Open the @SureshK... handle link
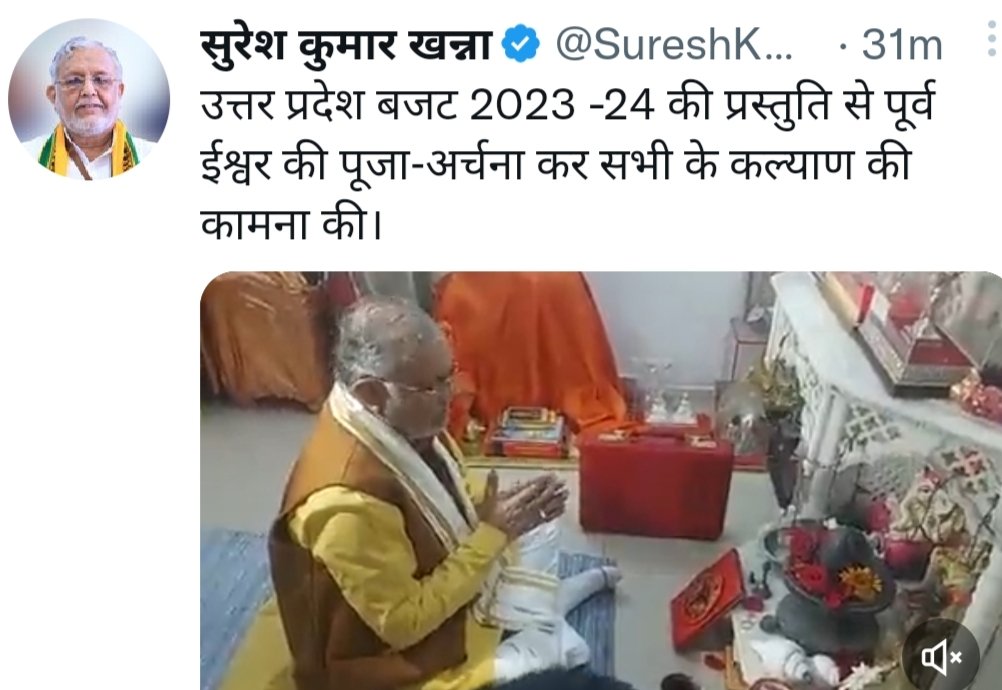Image resolution: width=1002 pixels, height=690 pixels. click(x=674, y=45)
